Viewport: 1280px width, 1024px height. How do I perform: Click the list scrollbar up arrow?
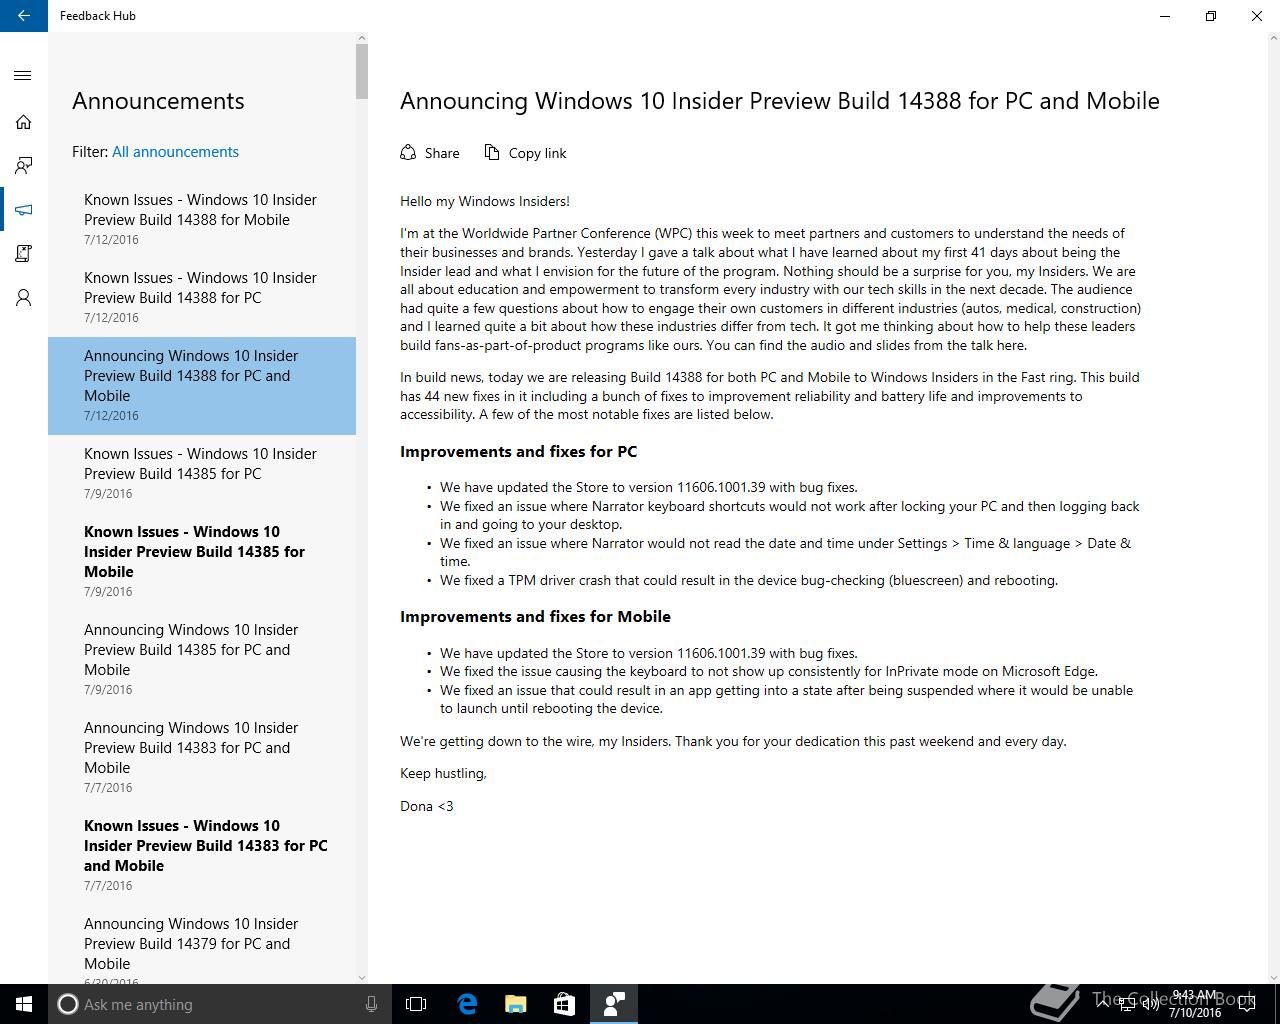pos(362,38)
